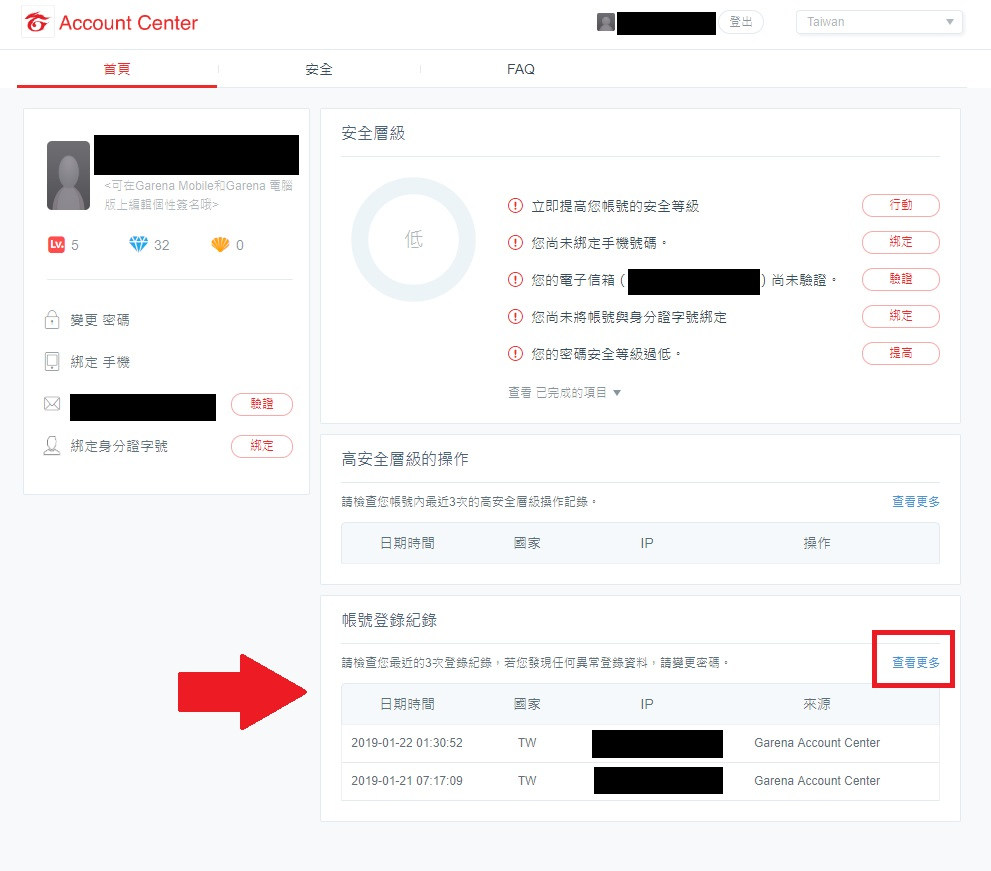Switch to the 安全 tab
991x871 pixels.
pos(319,69)
